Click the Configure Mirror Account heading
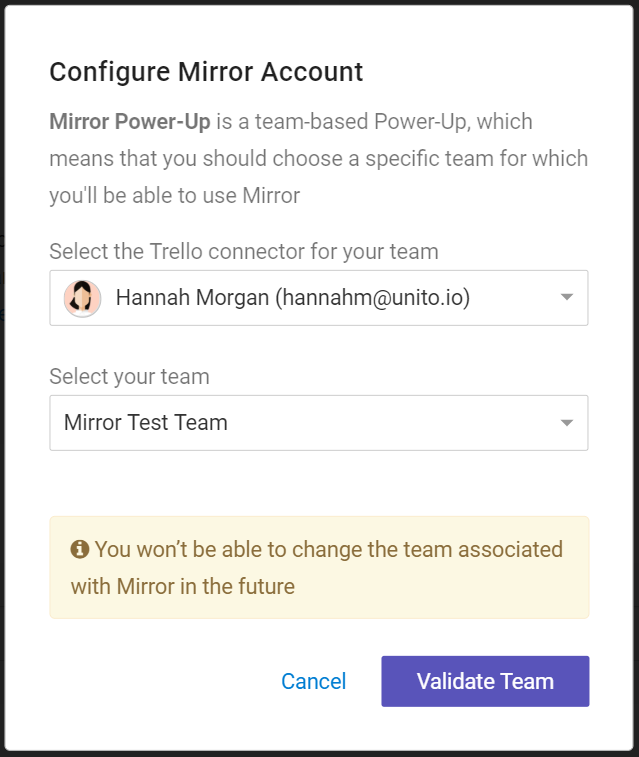 (206, 72)
